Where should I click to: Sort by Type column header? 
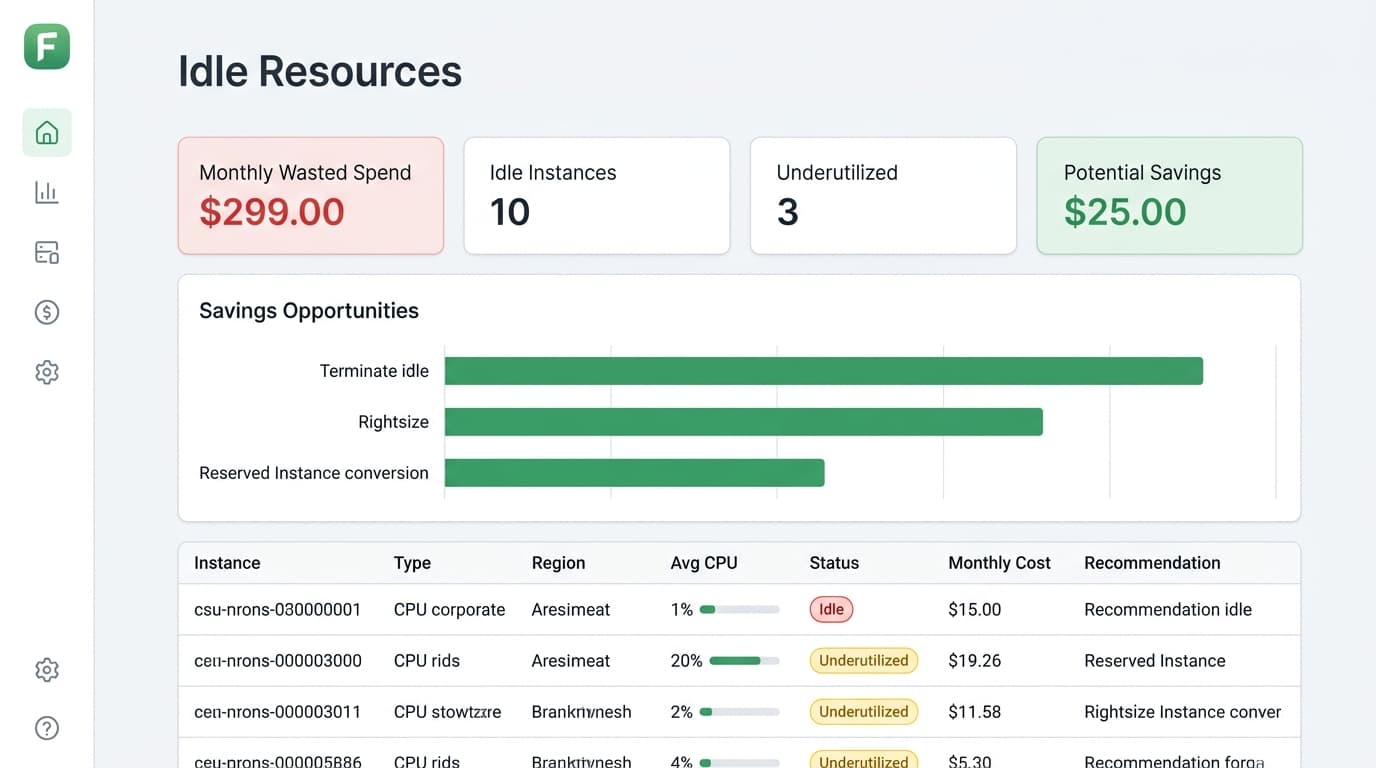point(412,563)
